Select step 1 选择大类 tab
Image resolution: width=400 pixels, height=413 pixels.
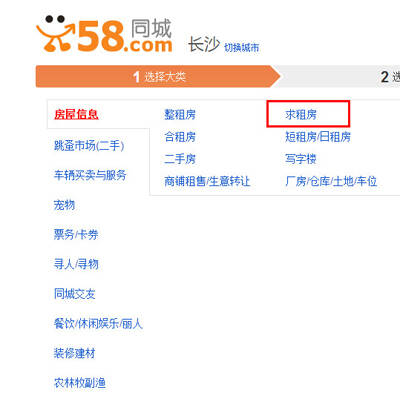pos(158,77)
